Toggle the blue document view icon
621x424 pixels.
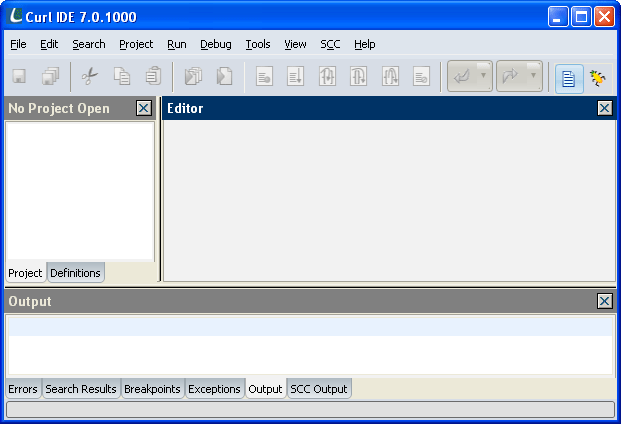point(569,78)
